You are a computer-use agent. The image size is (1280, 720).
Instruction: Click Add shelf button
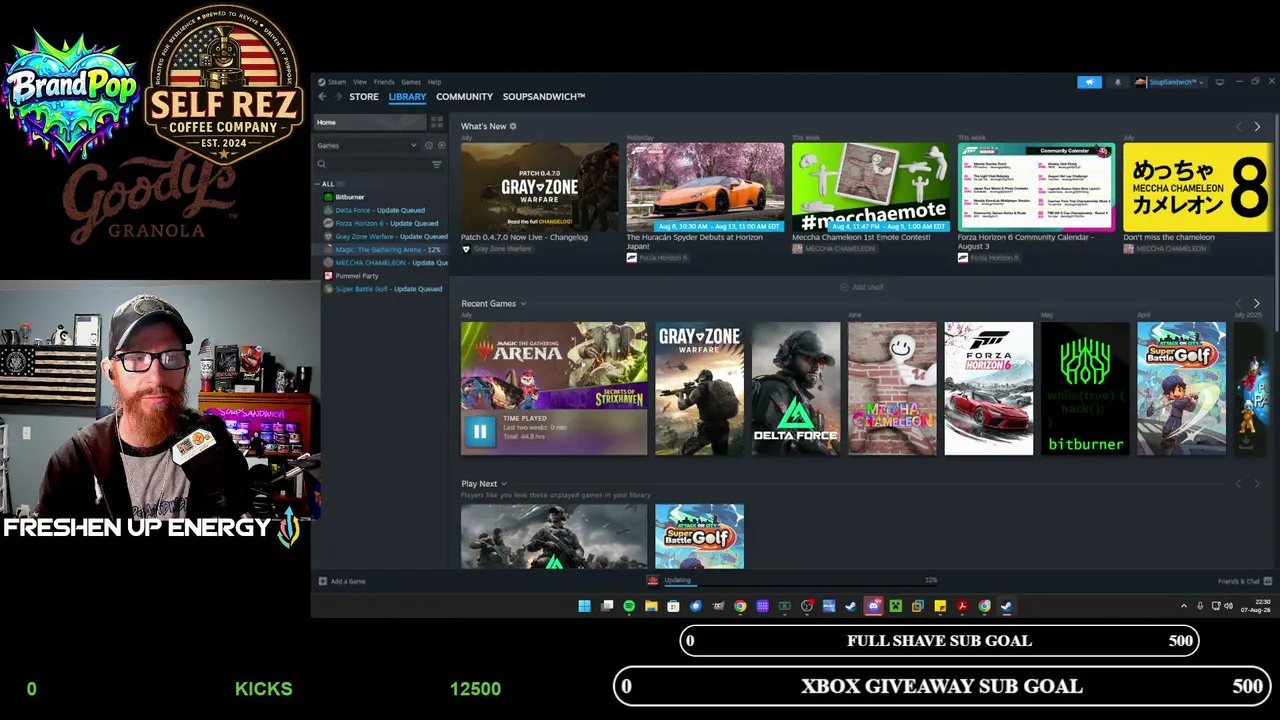(862, 288)
